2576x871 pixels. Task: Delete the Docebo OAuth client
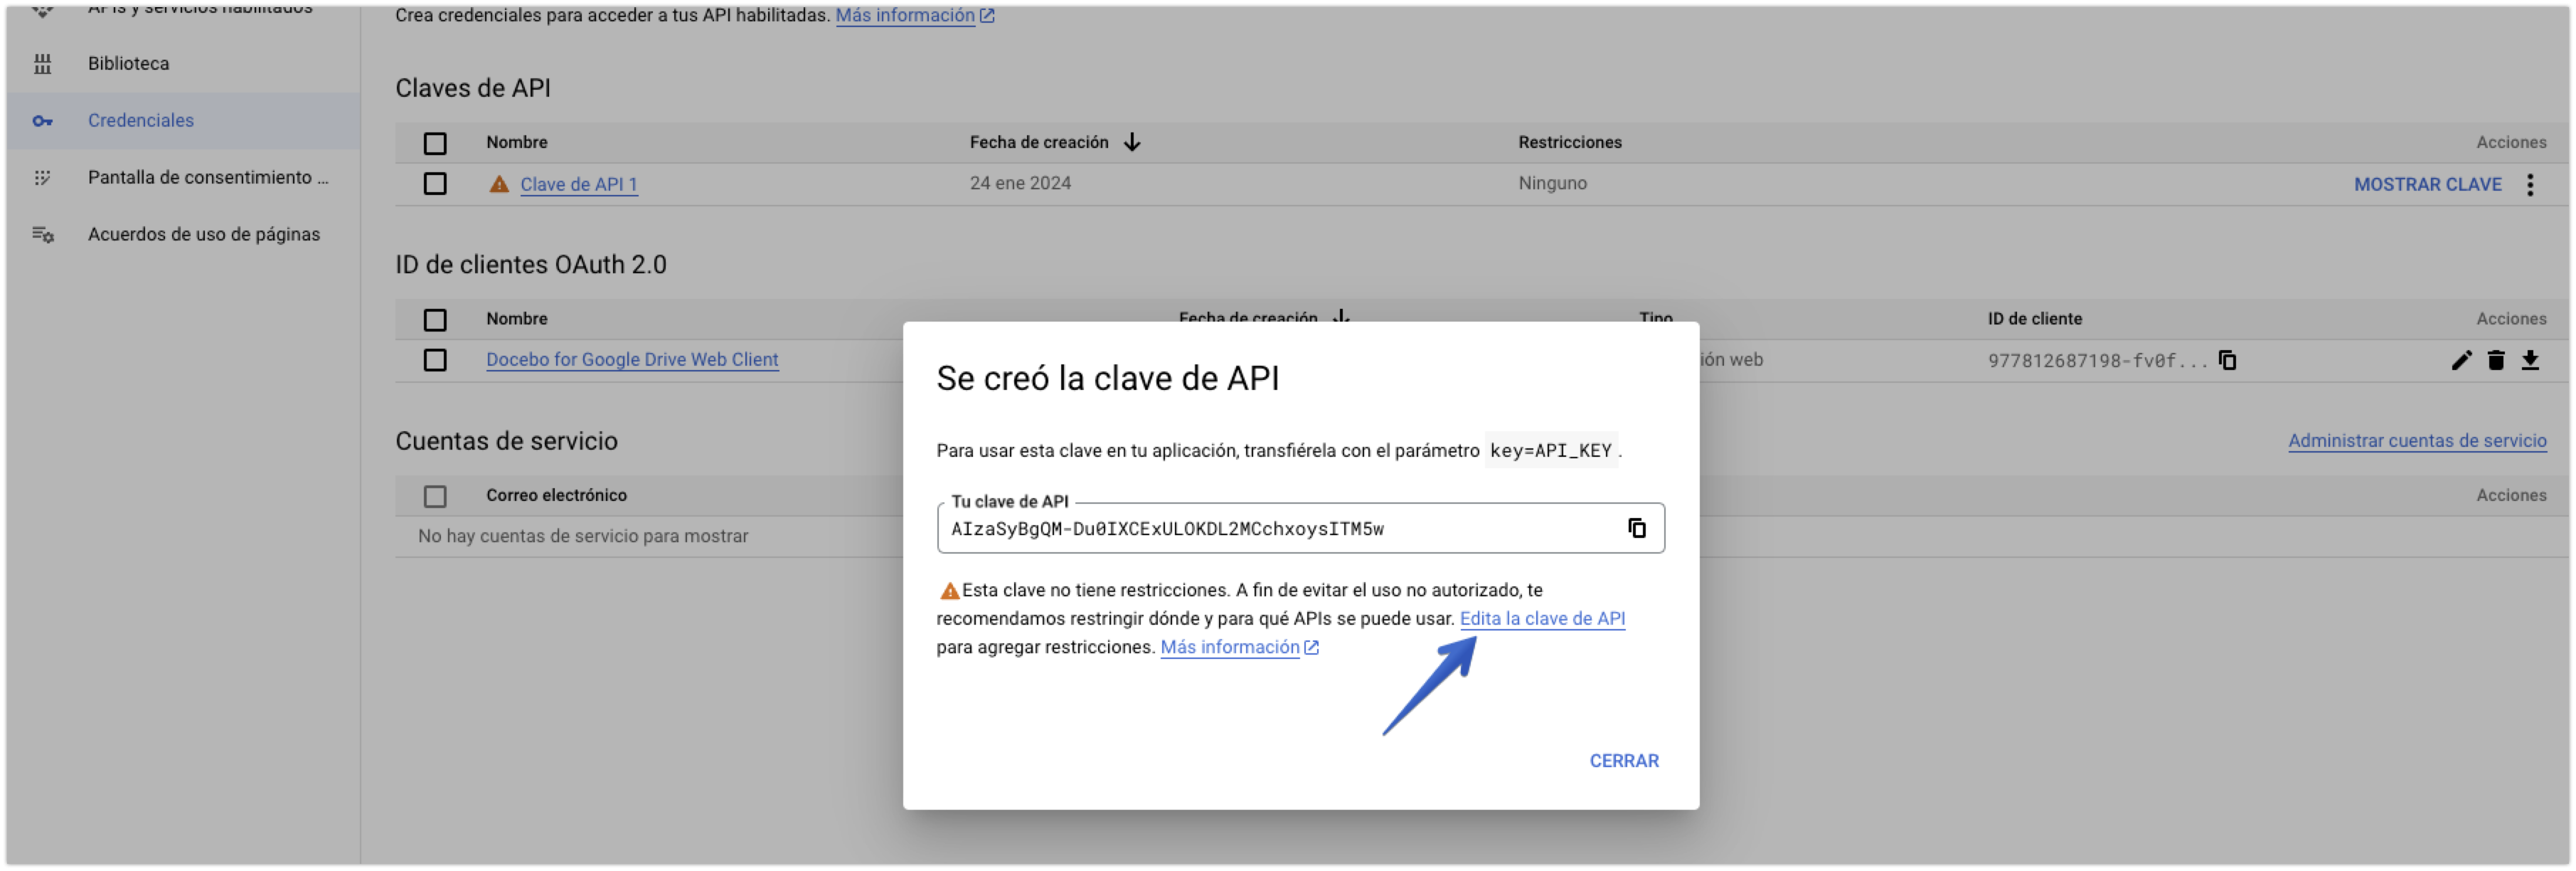coord(2495,360)
